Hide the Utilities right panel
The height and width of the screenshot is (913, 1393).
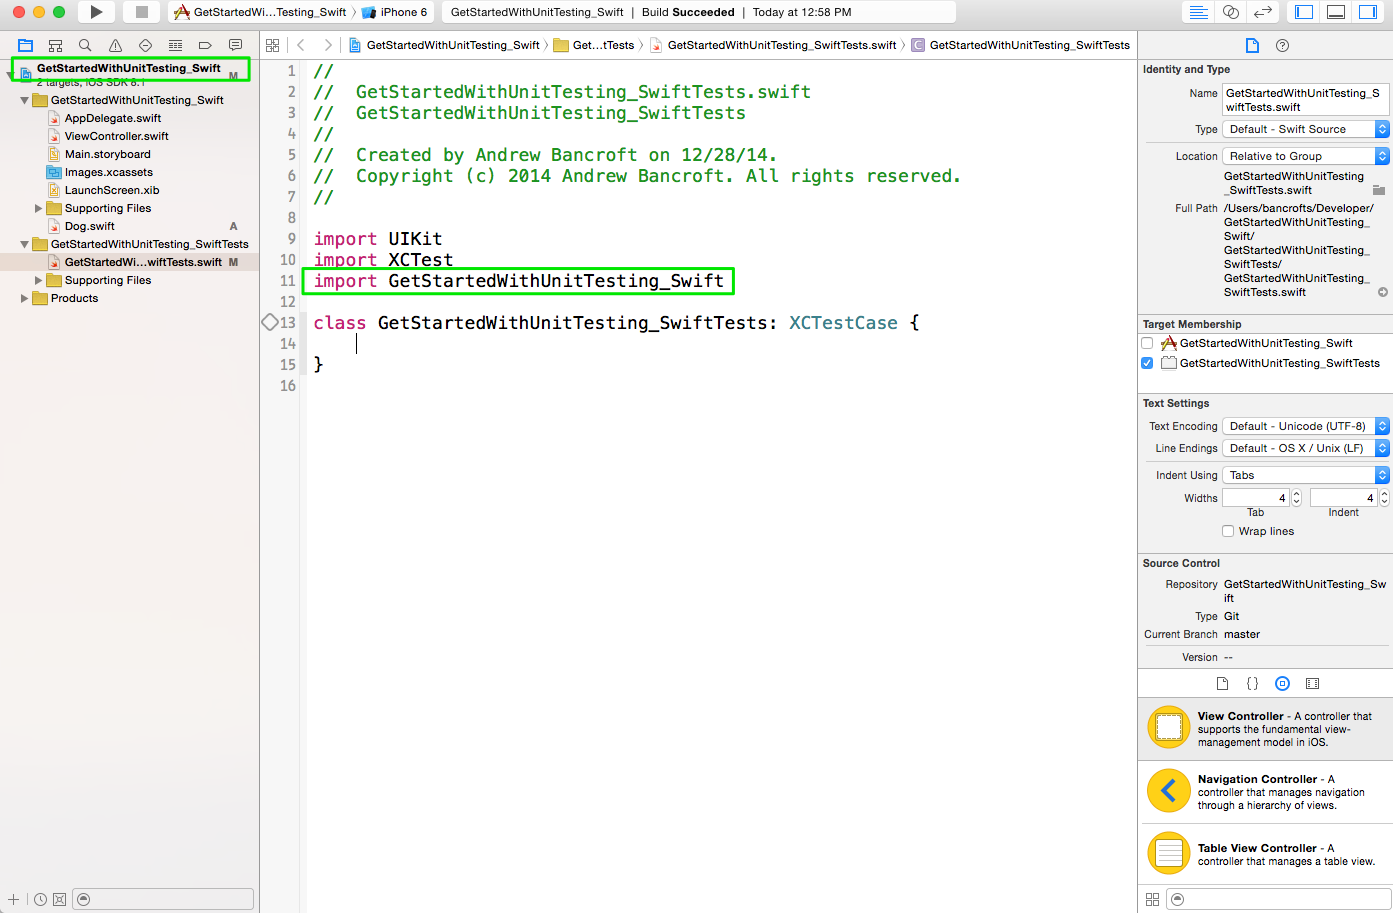coord(1367,12)
